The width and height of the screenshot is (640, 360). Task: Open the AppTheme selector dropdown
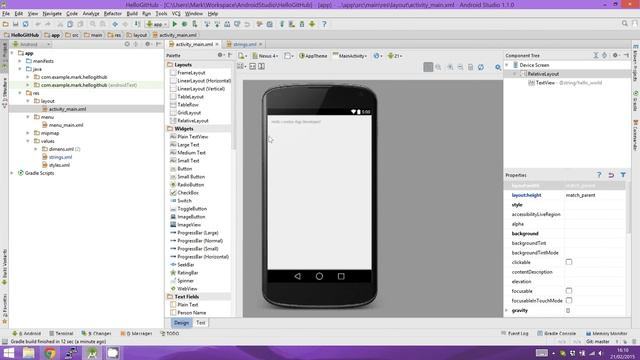pyautogui.click(x=313, y=56)
